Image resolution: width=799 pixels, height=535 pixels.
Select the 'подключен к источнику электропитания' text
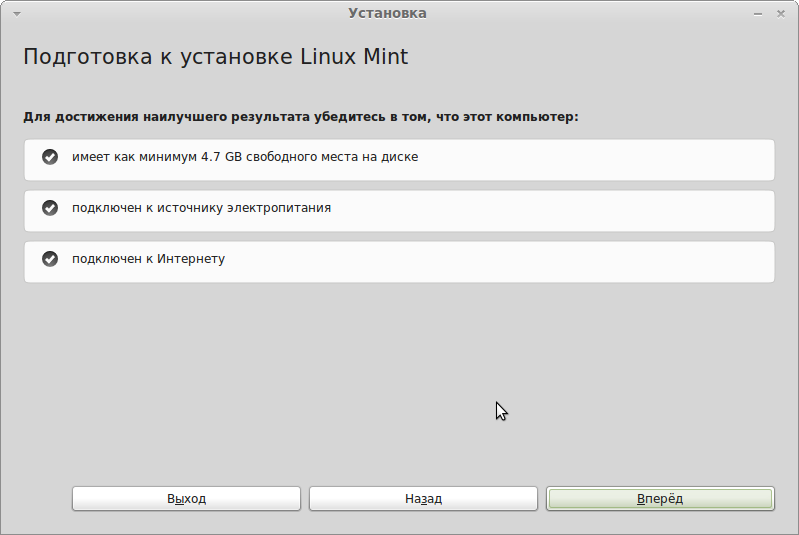point(201,208)
